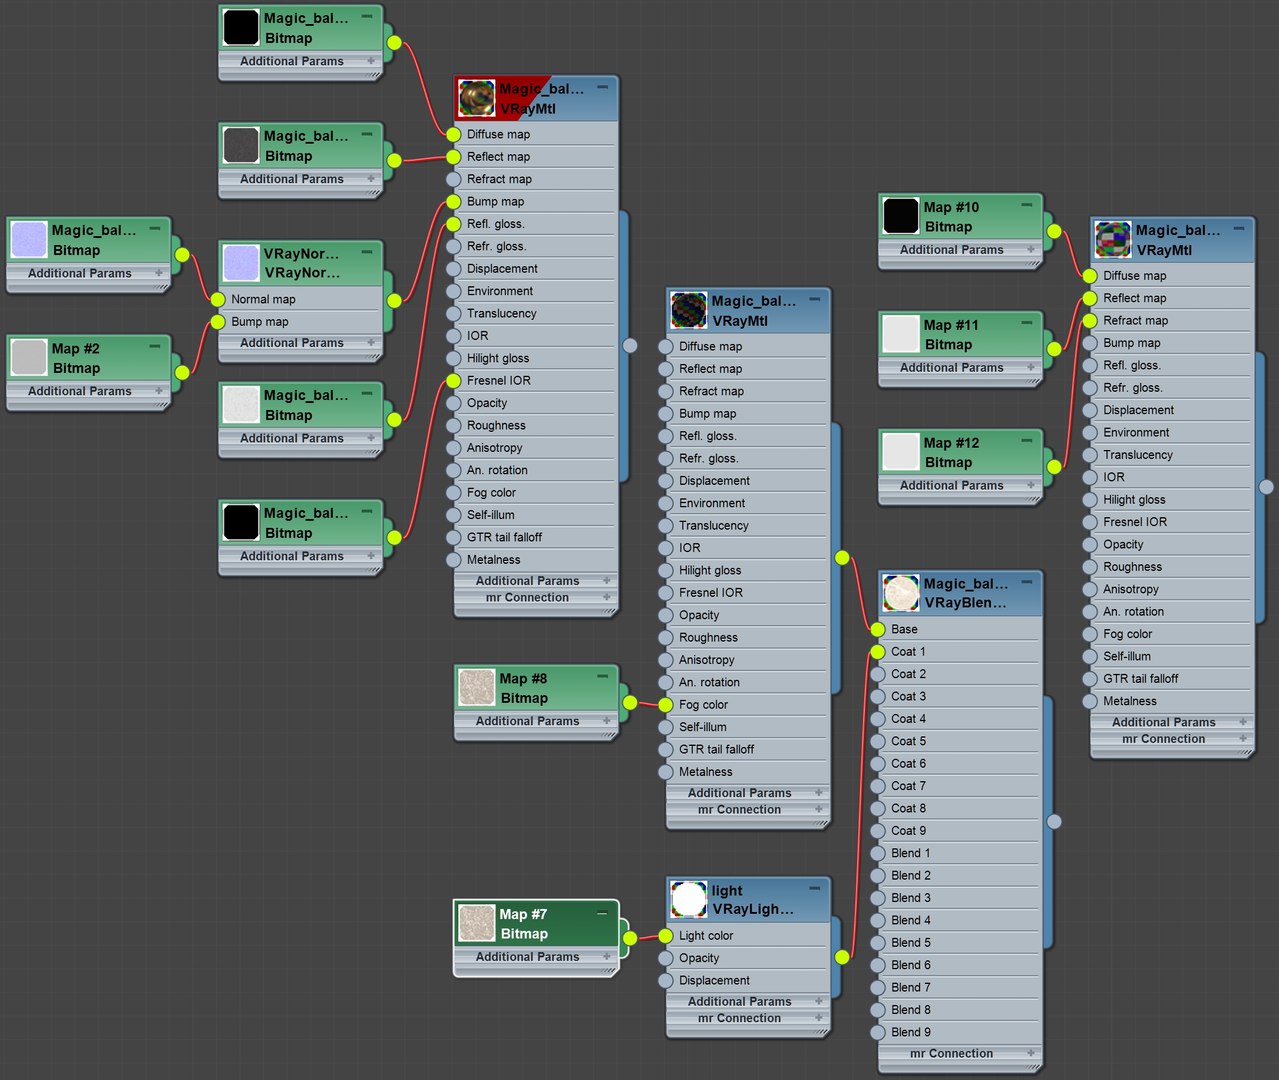The image size is (1279, 1080).
Task: Click the light VRayLight material preview
Action: (x=689, y=900)
